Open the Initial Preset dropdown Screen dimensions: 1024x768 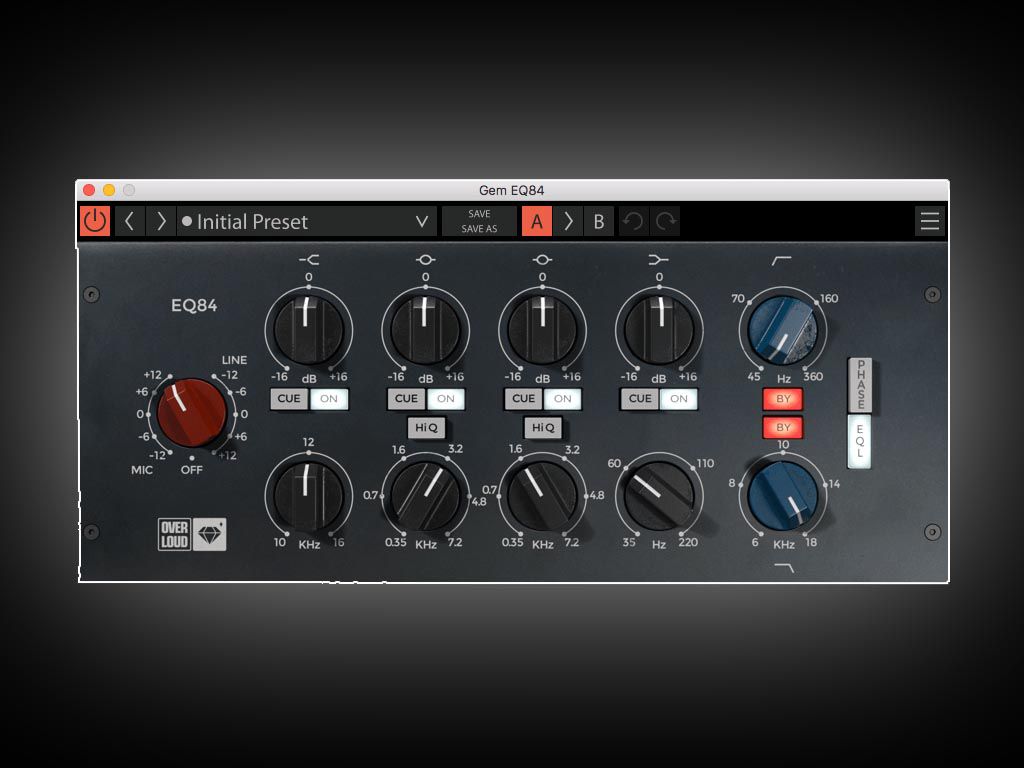coord(306,221)
